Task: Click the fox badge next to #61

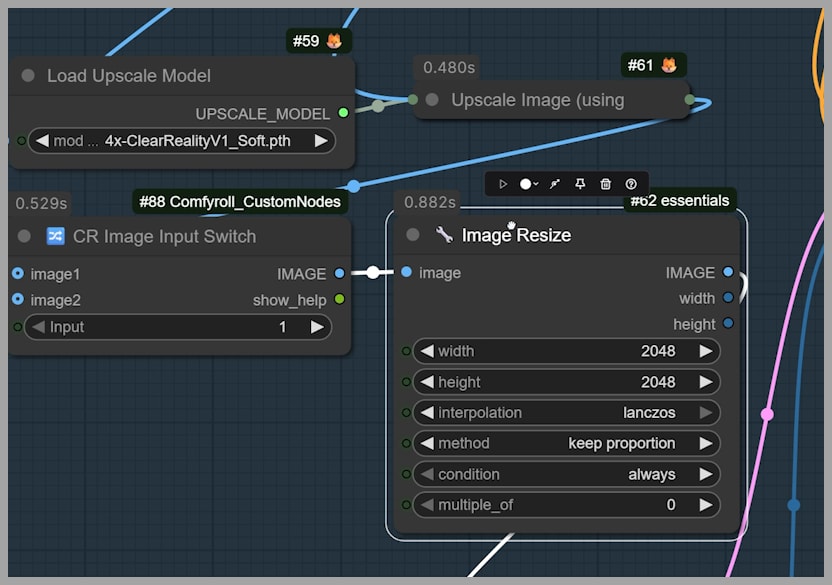Action: point(669,66)
